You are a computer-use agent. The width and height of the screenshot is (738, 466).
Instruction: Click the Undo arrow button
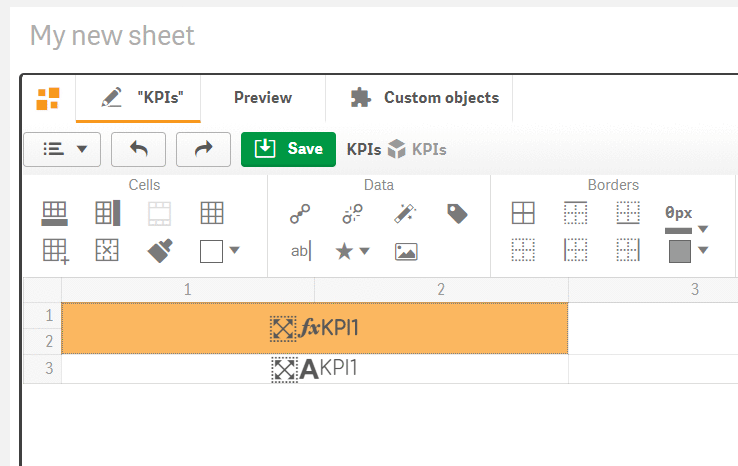[x=138, y=149]
